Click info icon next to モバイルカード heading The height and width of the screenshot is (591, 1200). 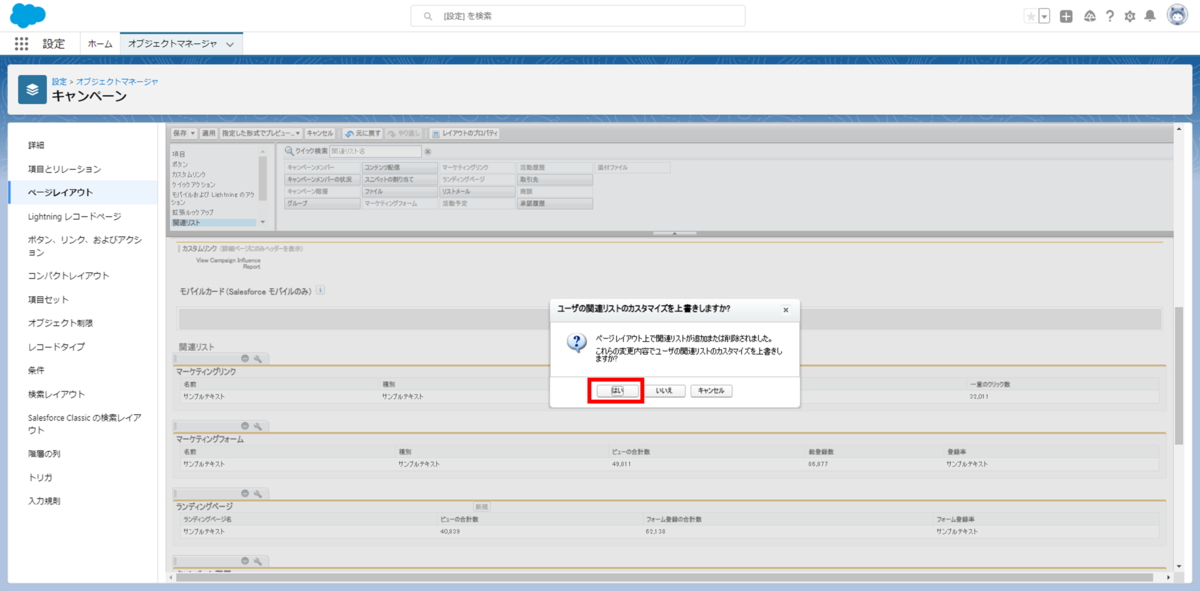[321, 290]
